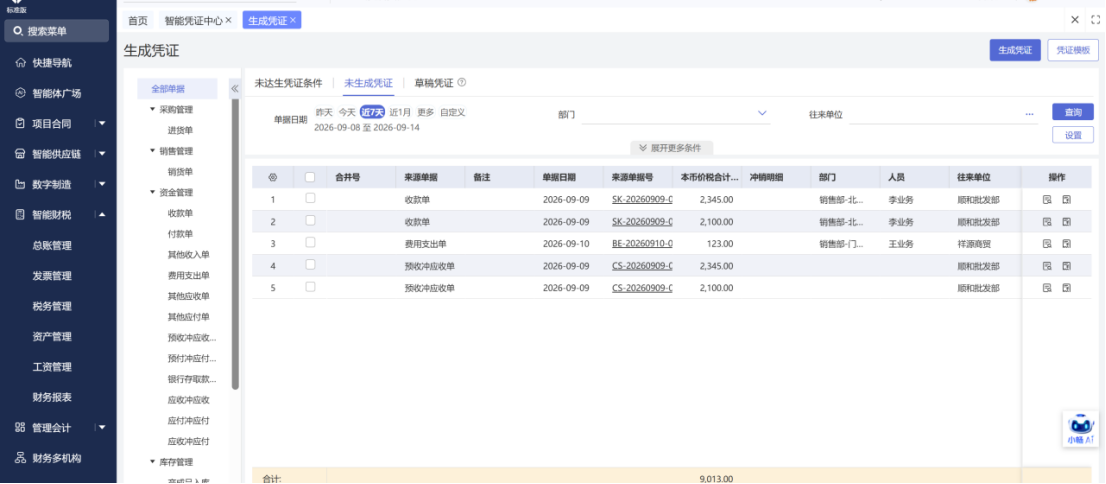Click the document icon beside 智能财税

click(x=20, y=214)
